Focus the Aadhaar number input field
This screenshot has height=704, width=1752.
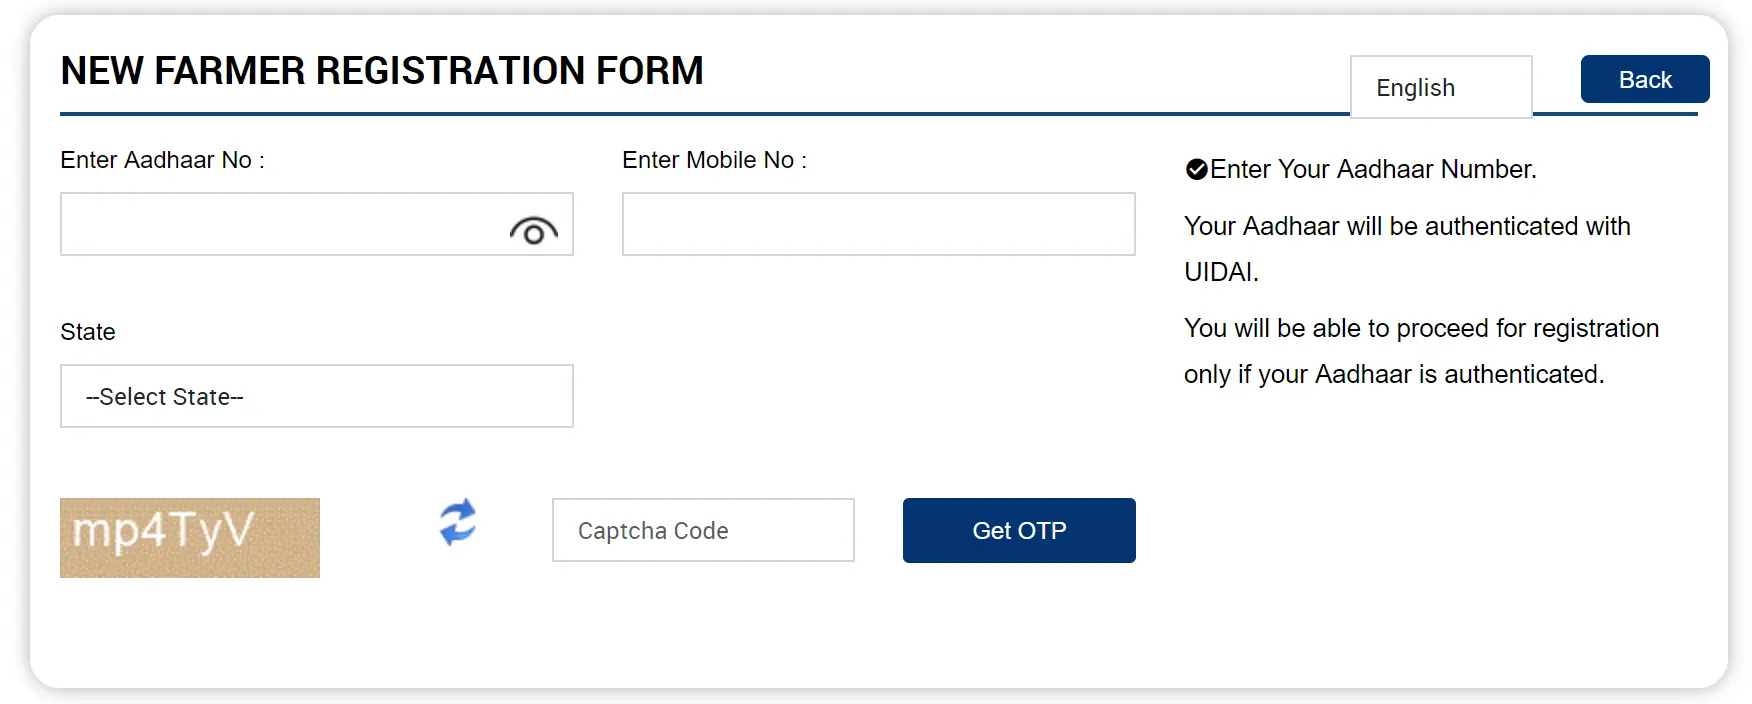tap(280, 224)
